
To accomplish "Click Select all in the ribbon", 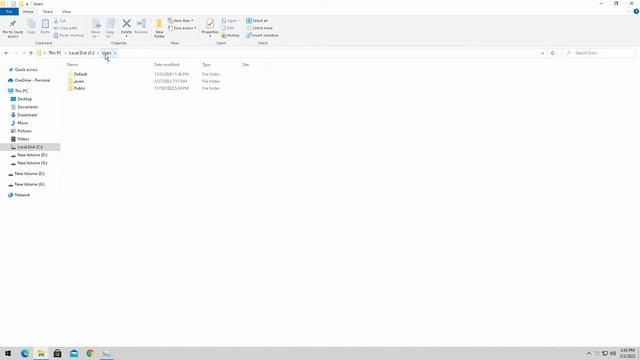I will 257,20.
